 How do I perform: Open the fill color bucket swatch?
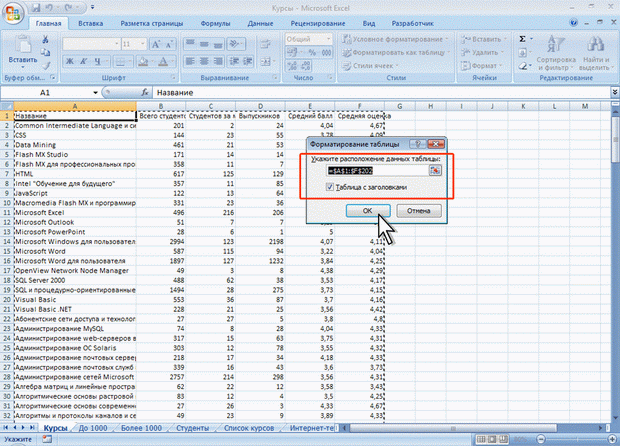pyautogui.click(x=143, y=61)
